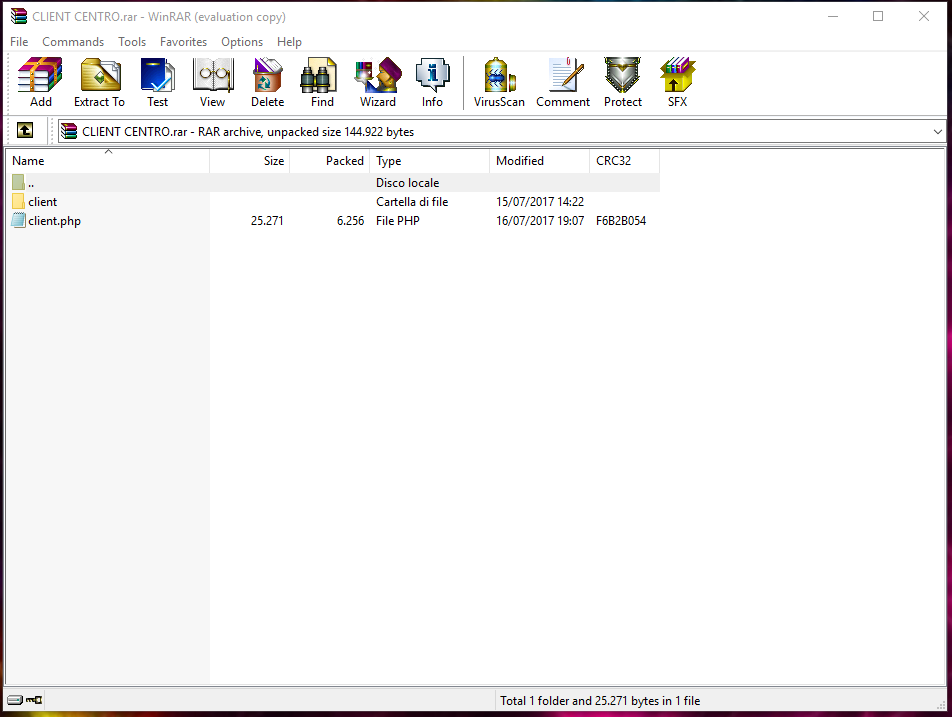This screenshot has width=952, height=717.
Task: Sort by the CRC32 column header
Action: (x=624, y=161)
